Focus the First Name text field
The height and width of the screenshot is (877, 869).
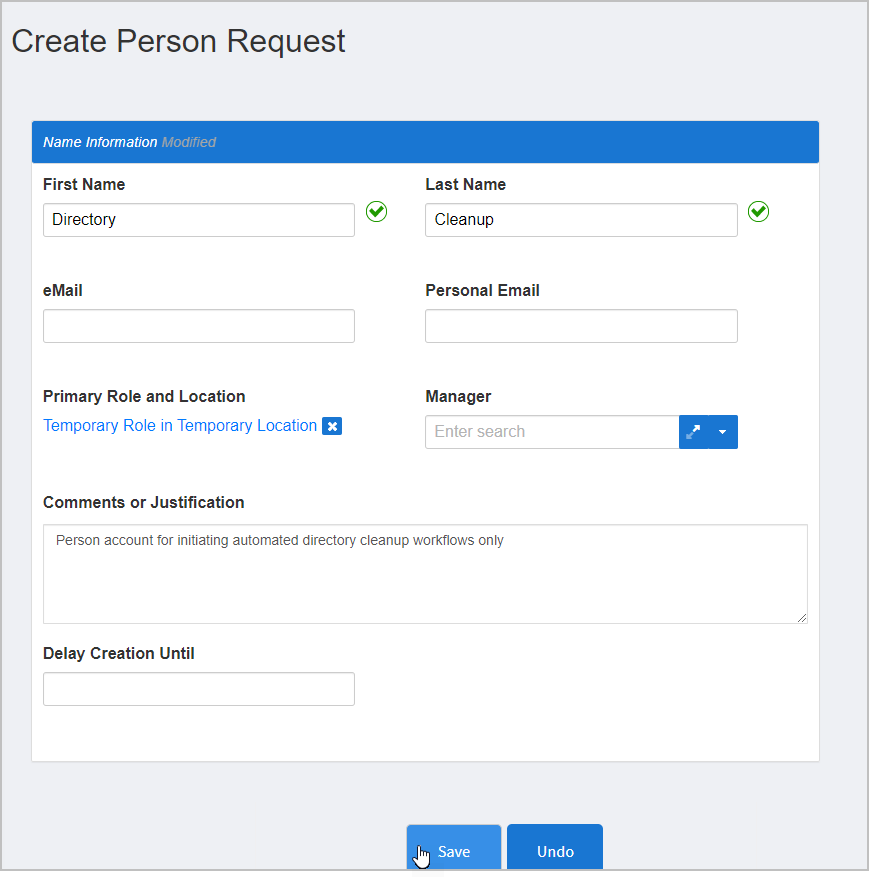pyautogui.click(x=198, y=220)
